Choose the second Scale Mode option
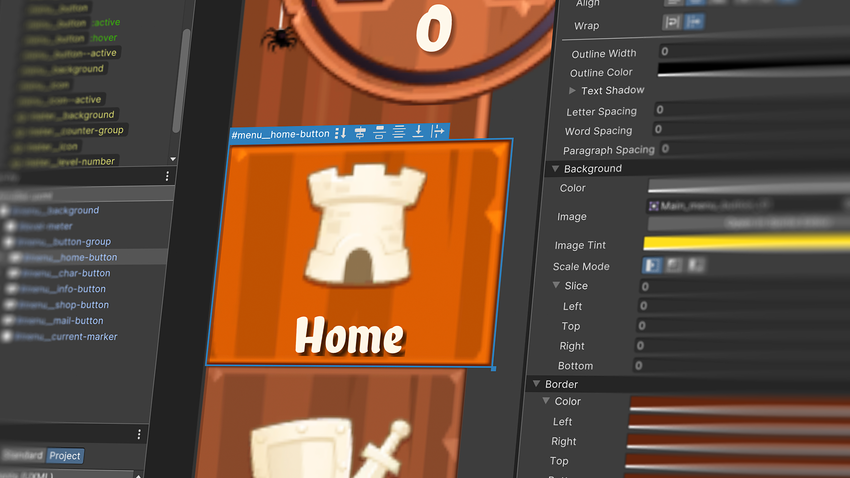This screenshot has width=850, height=478. 674,264
